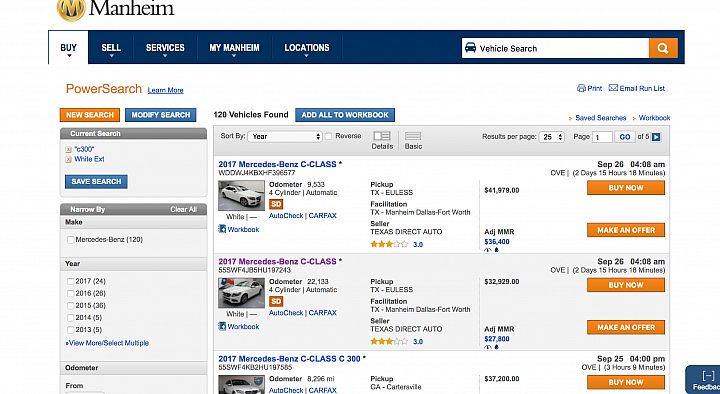This screenshot has width=720, height=394.
Task: Tick the 2015 (36) year checkbox
Action: pyautogui.click(x=70, y=305)
